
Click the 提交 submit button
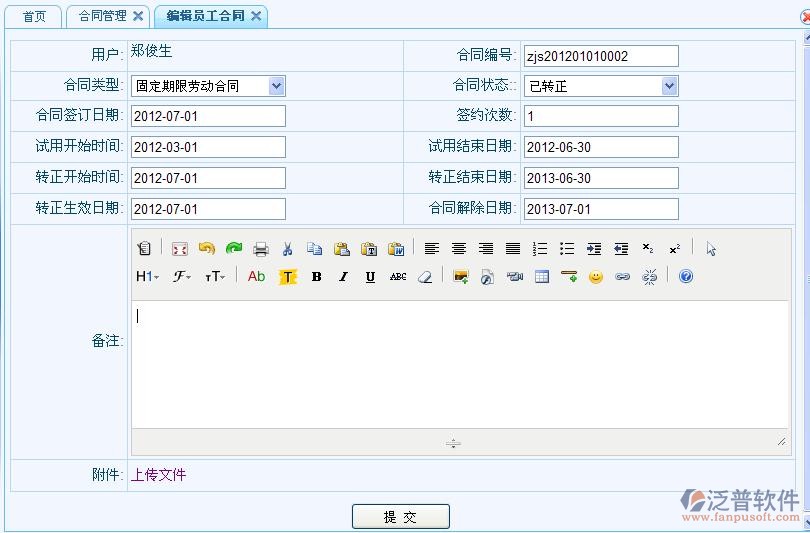click(x=400, y=517)
